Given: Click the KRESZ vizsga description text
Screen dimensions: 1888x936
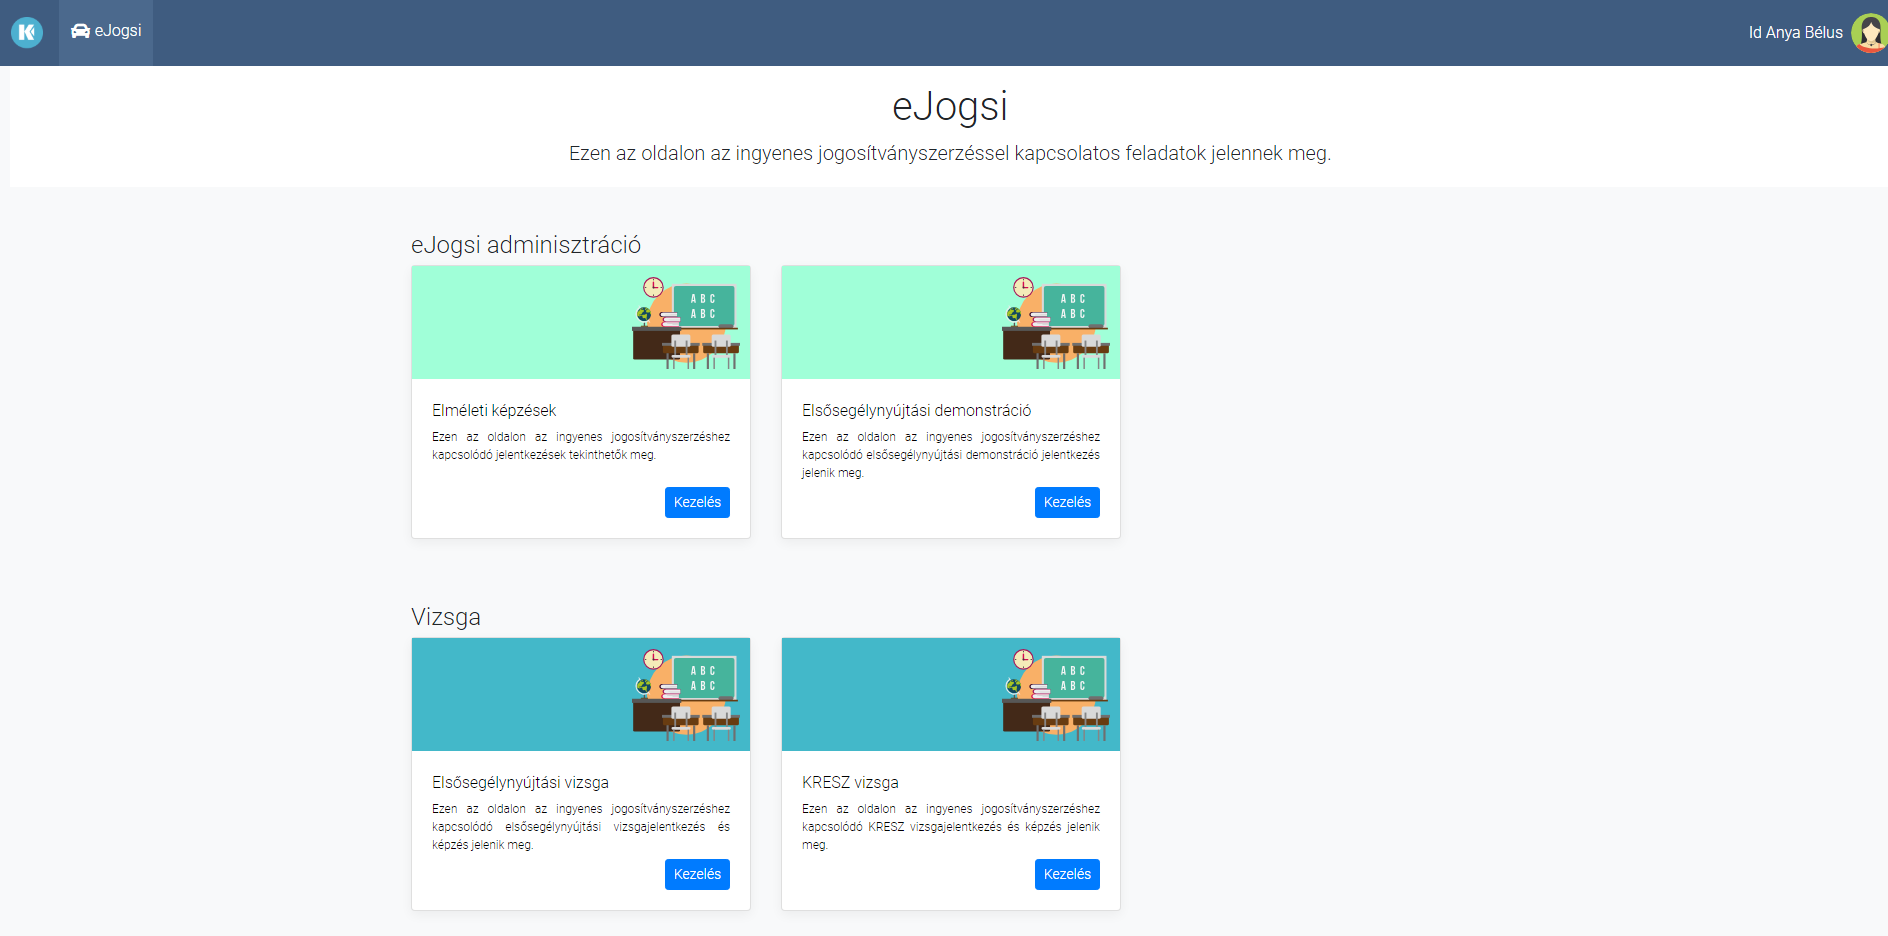Looking at the screenshot, I should click(951, 827).
